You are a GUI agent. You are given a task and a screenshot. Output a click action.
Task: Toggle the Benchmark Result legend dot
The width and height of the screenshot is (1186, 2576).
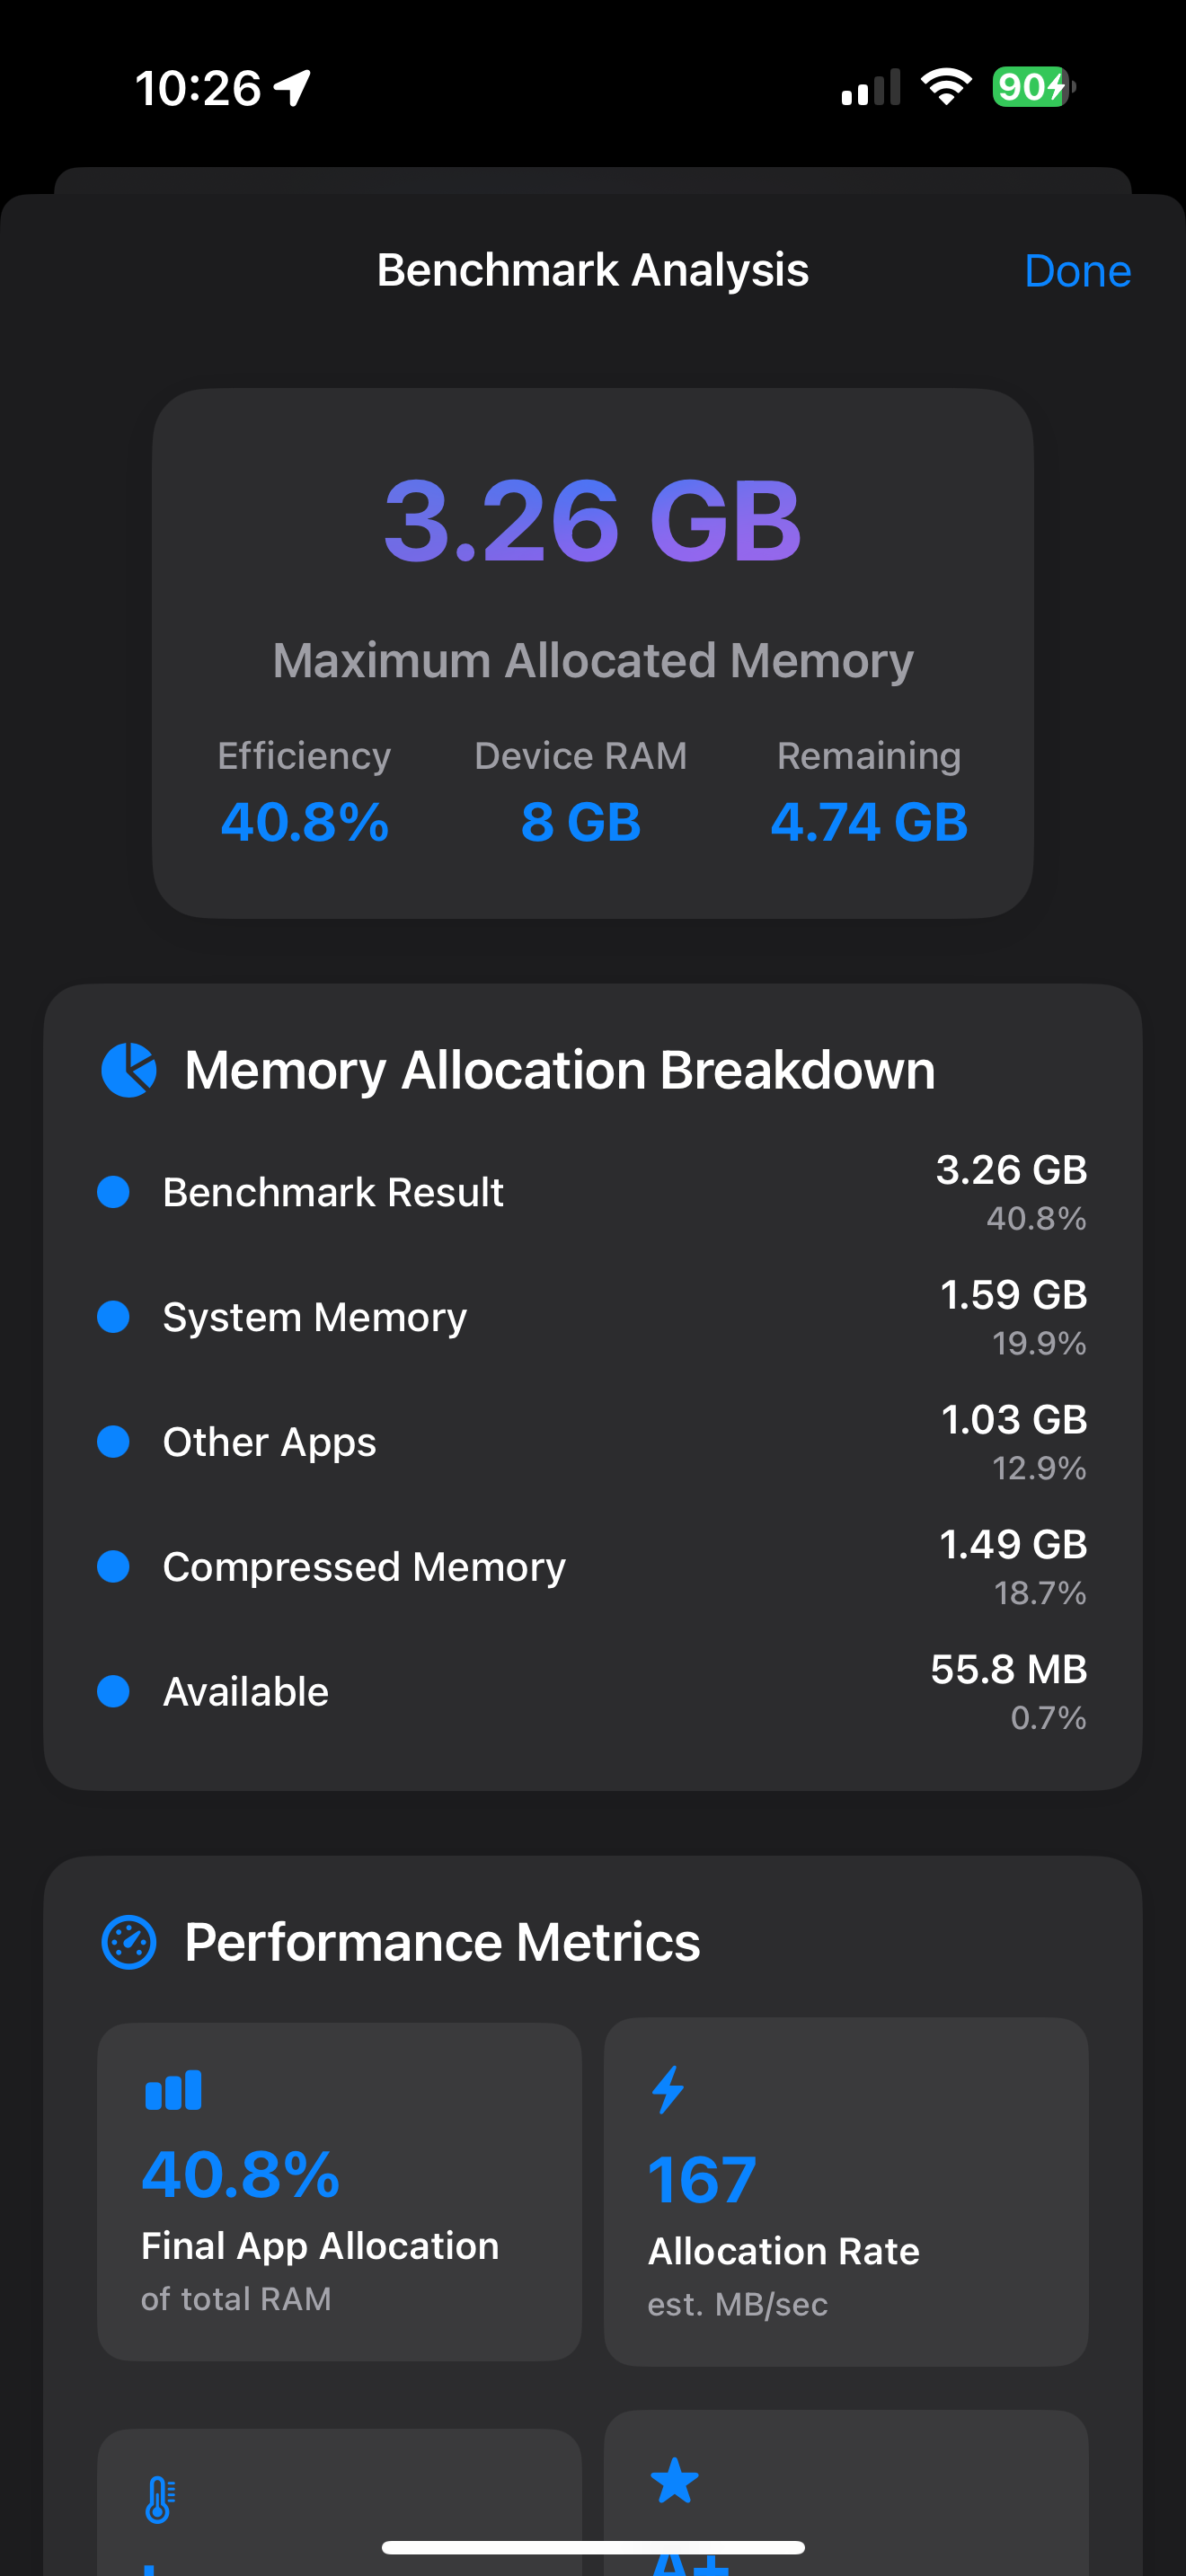click(x=114, y=1191)
